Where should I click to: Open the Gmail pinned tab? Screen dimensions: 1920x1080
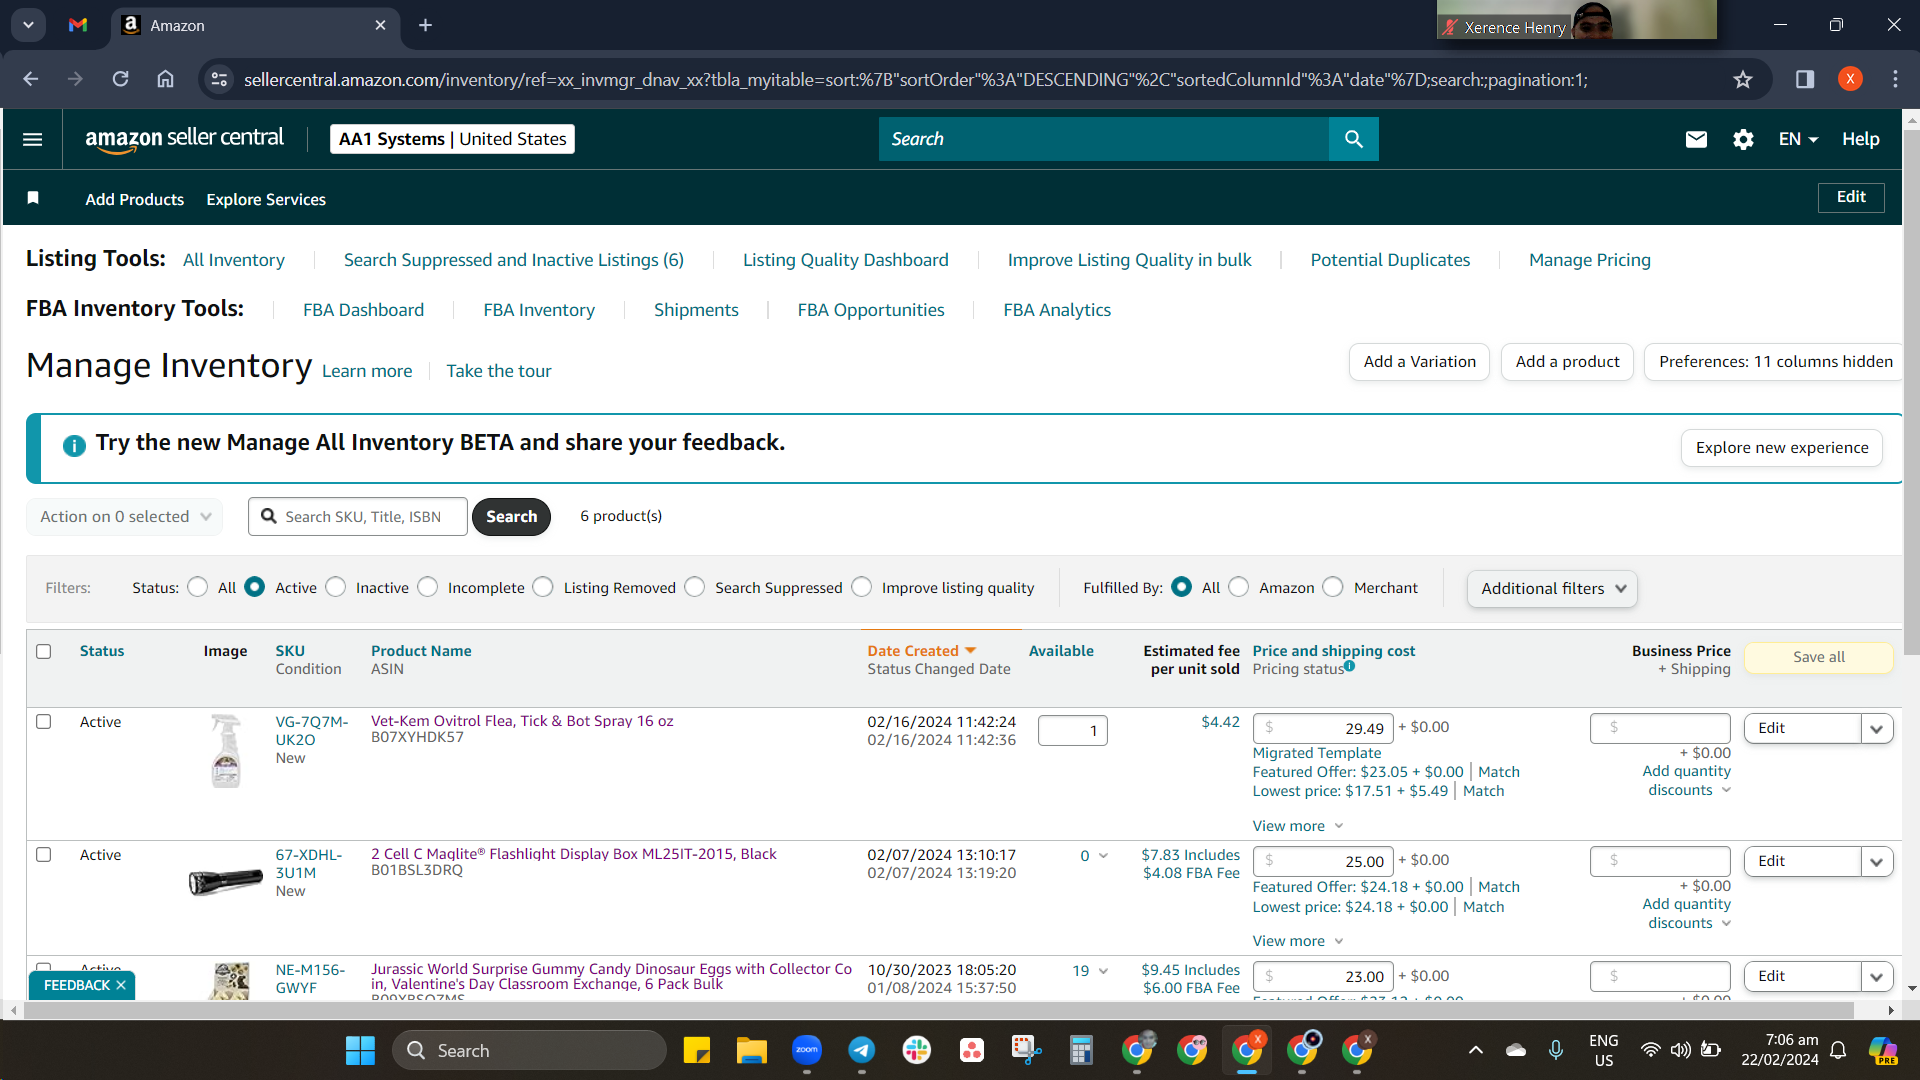coord(78,25)
